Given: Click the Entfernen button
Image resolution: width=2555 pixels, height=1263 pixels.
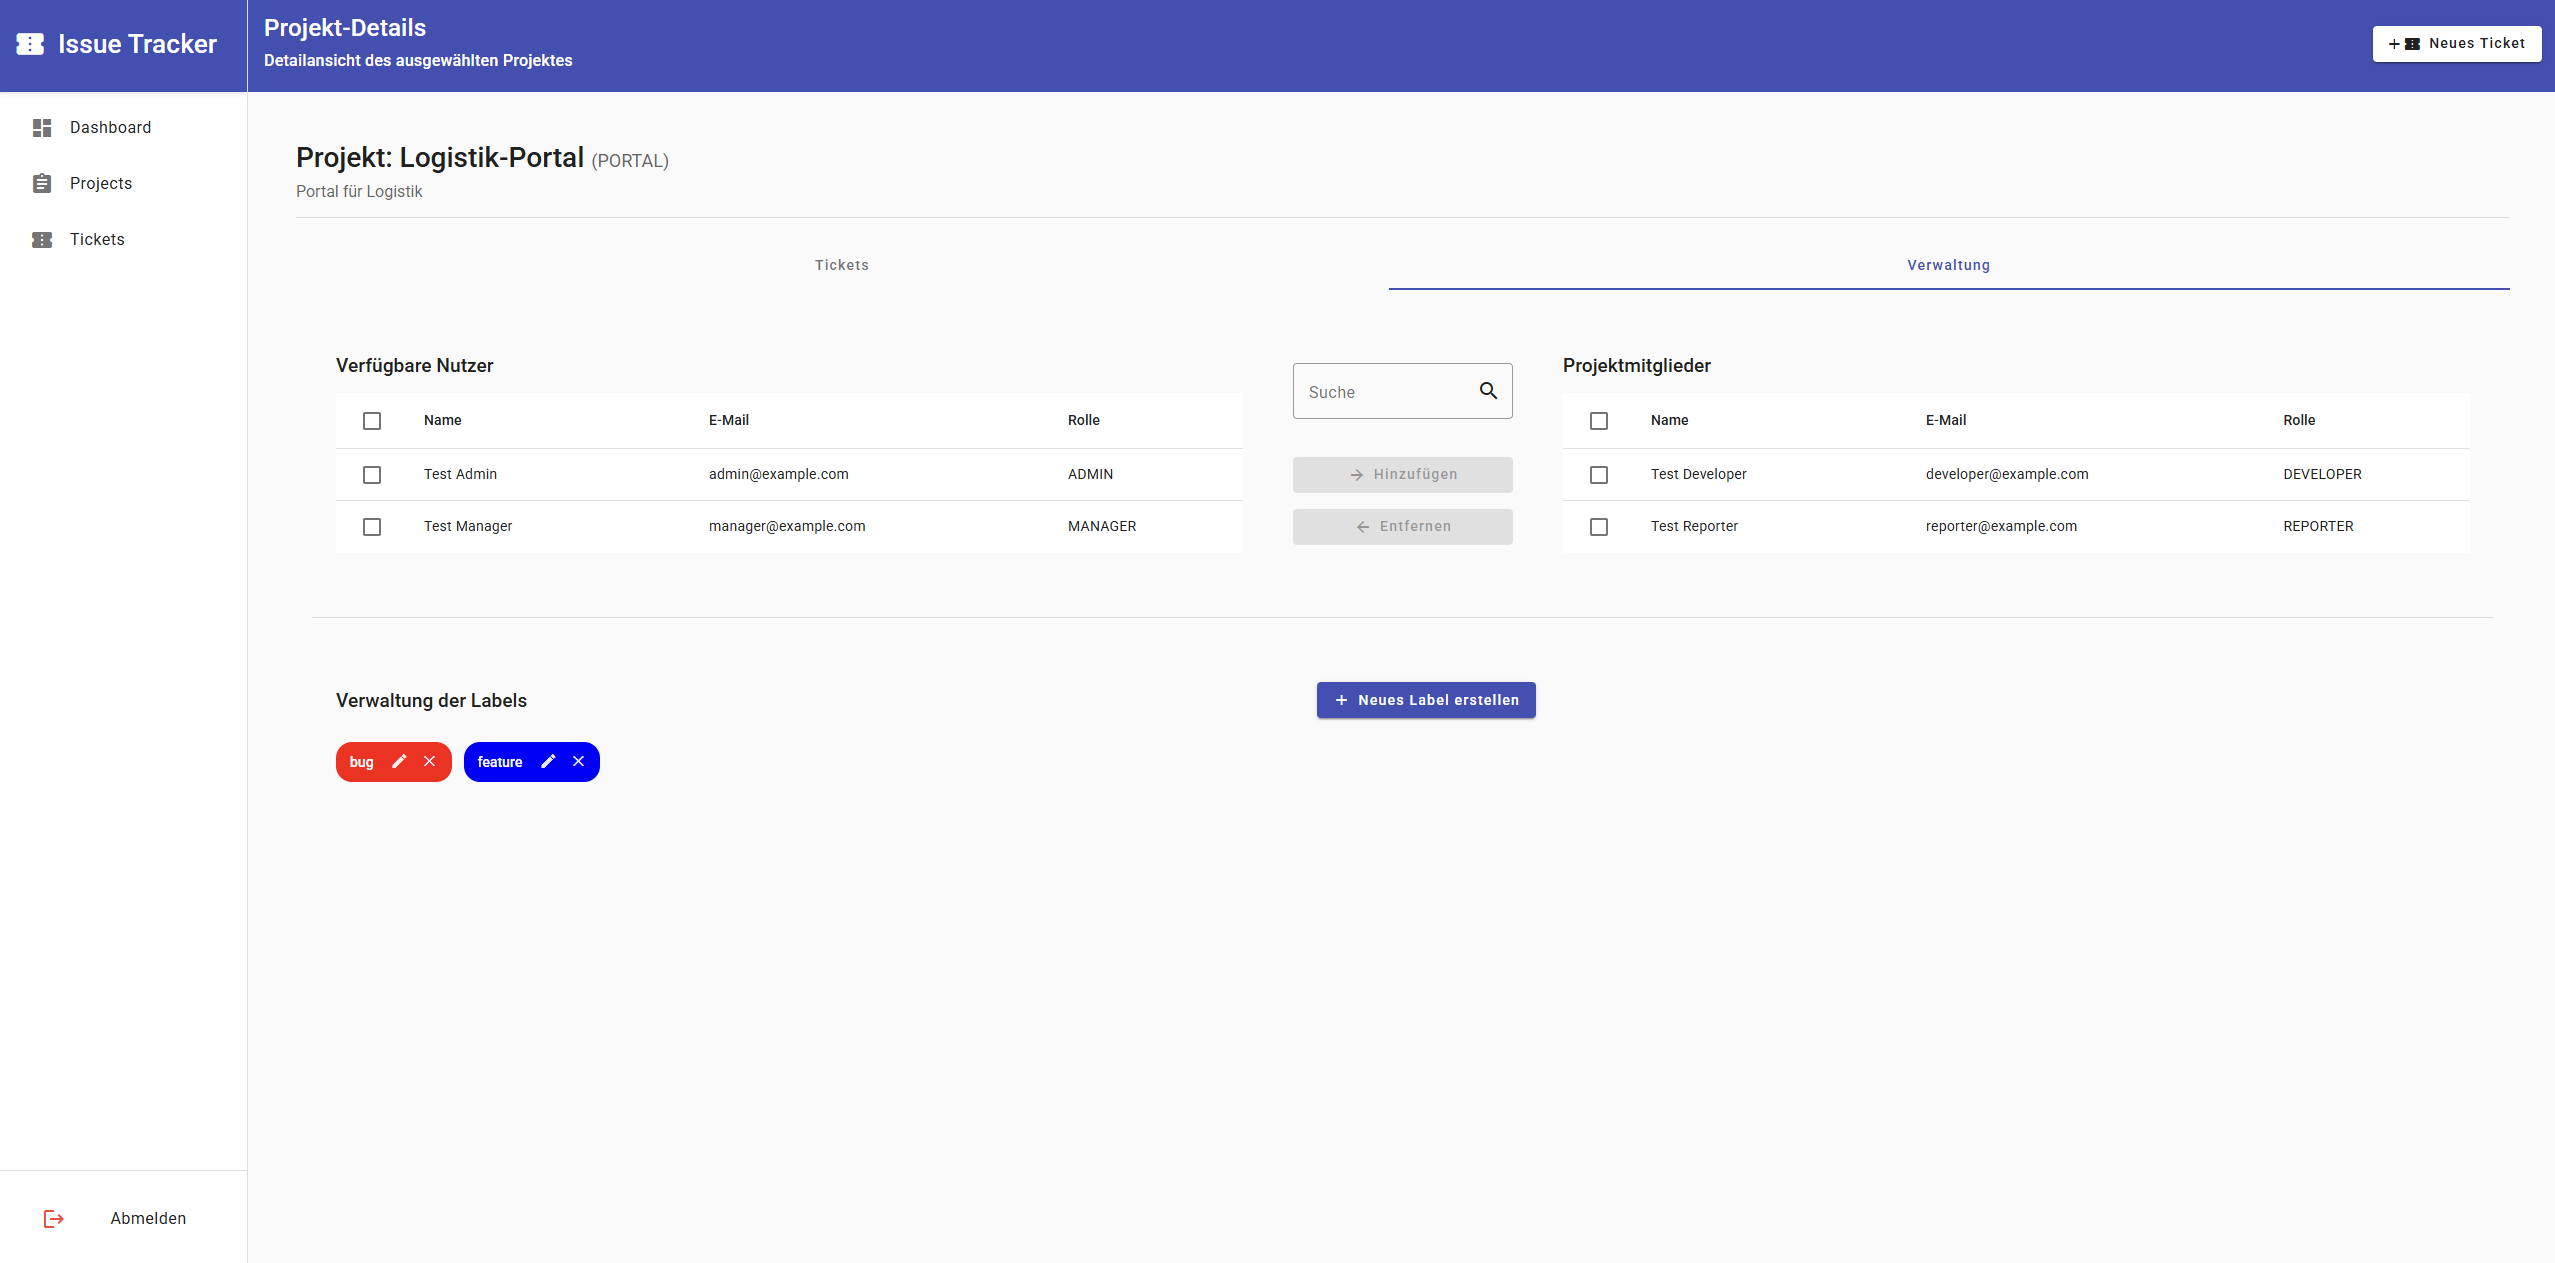Looking at the screenshot, I should (x=1403, y=527).
